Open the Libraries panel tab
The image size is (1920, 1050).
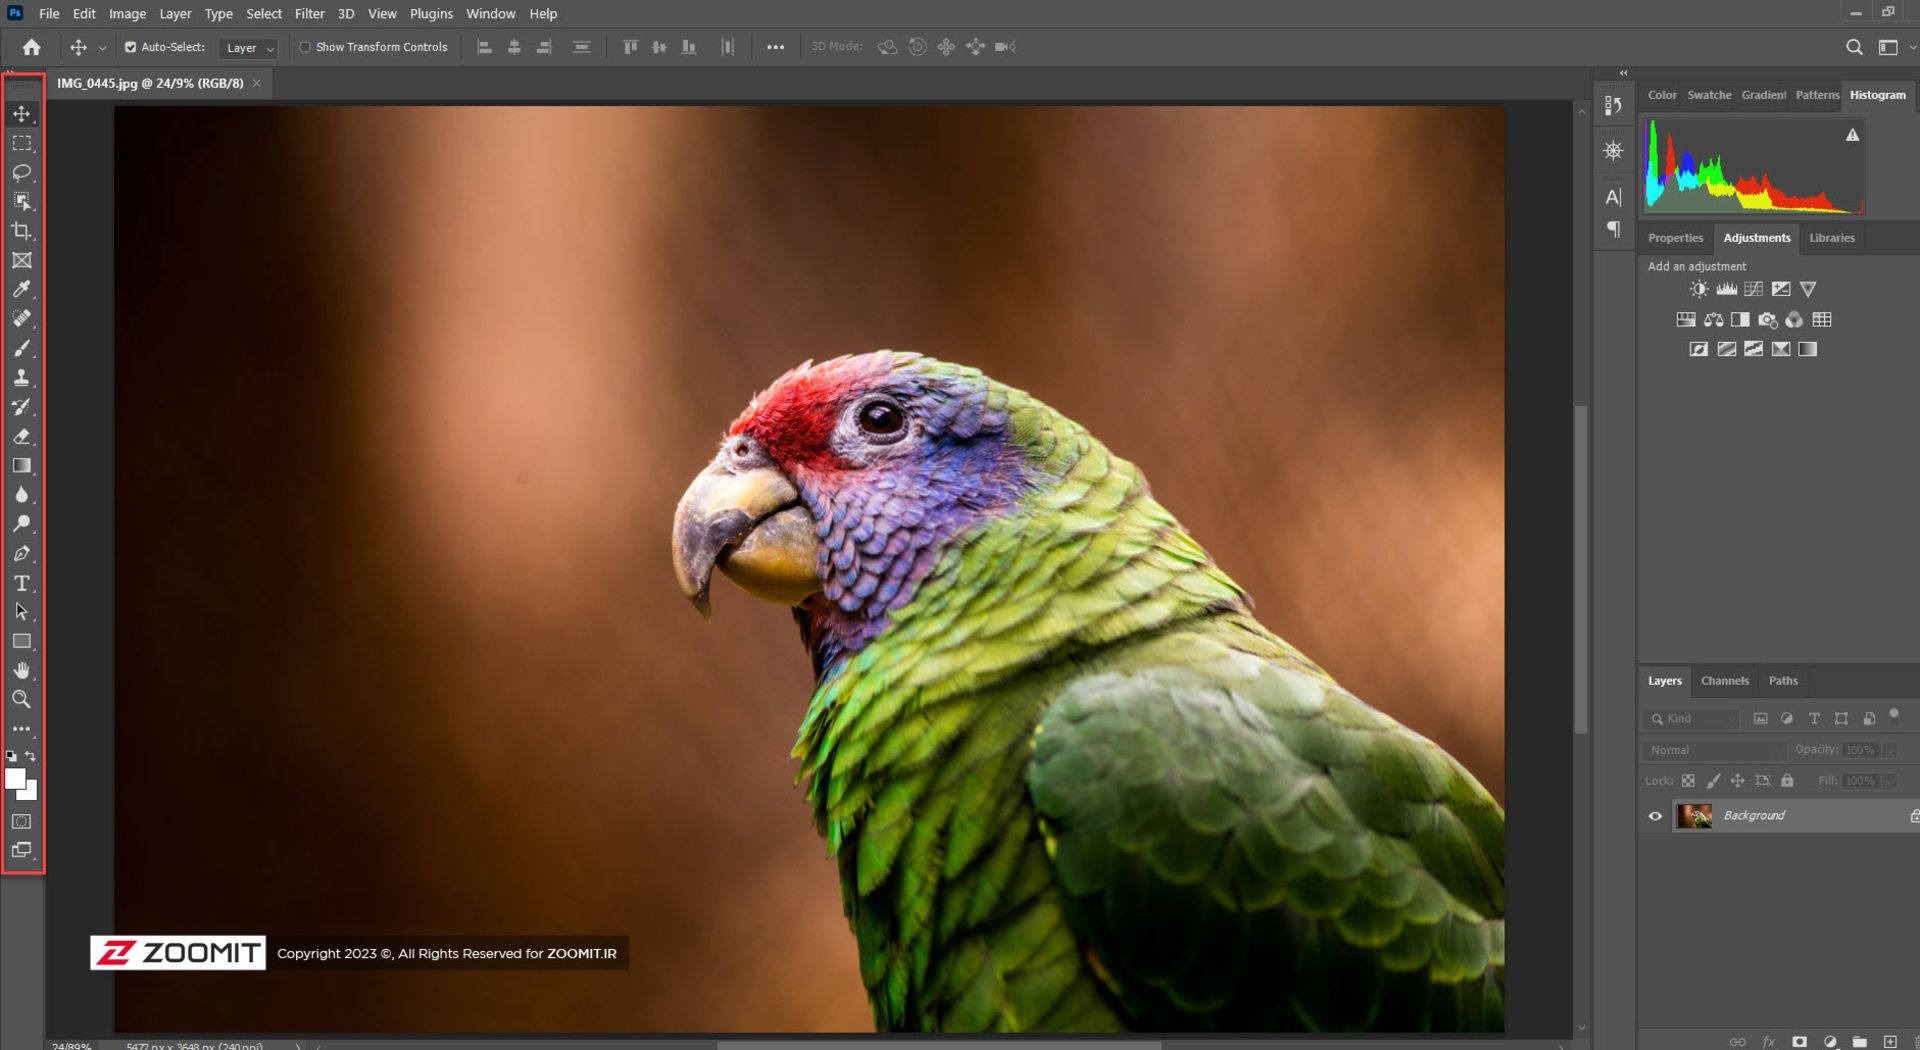click(x=1831, y=238)
